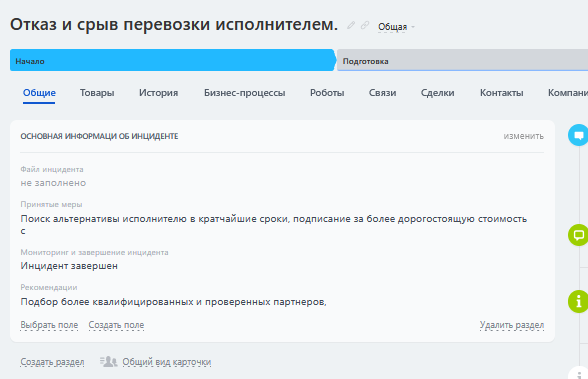Open the История tab
Screen dimensions: 588x379
click(x=158, y=93)
